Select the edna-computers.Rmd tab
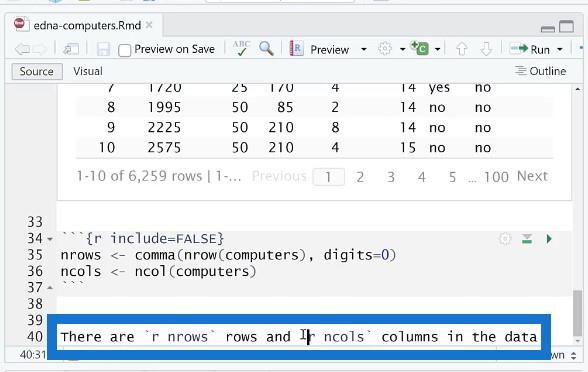 coord(87,26)
